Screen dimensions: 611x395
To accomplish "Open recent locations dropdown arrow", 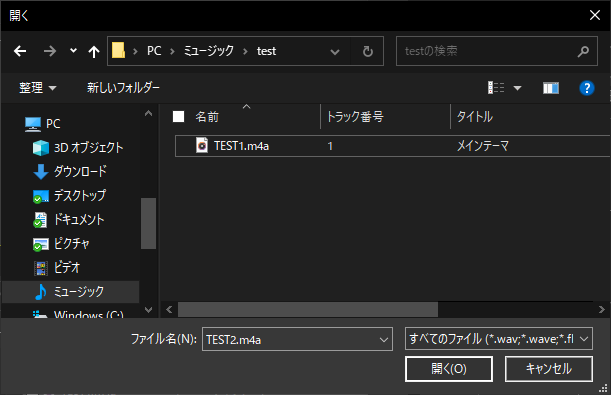I will pyautogui.click(x=73, y=51).
